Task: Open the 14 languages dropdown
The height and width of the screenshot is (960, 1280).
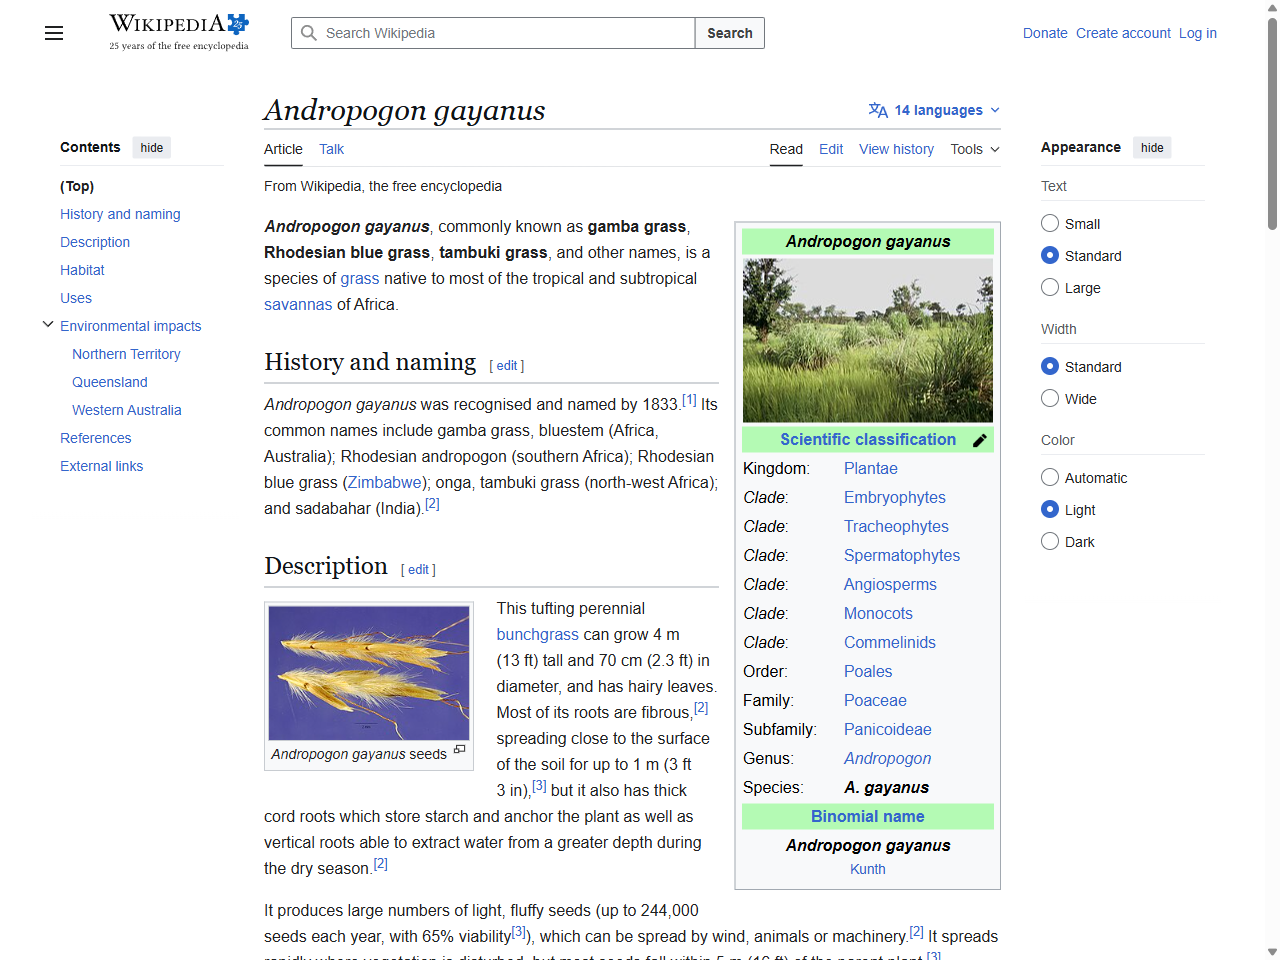Action: (935, 110)
